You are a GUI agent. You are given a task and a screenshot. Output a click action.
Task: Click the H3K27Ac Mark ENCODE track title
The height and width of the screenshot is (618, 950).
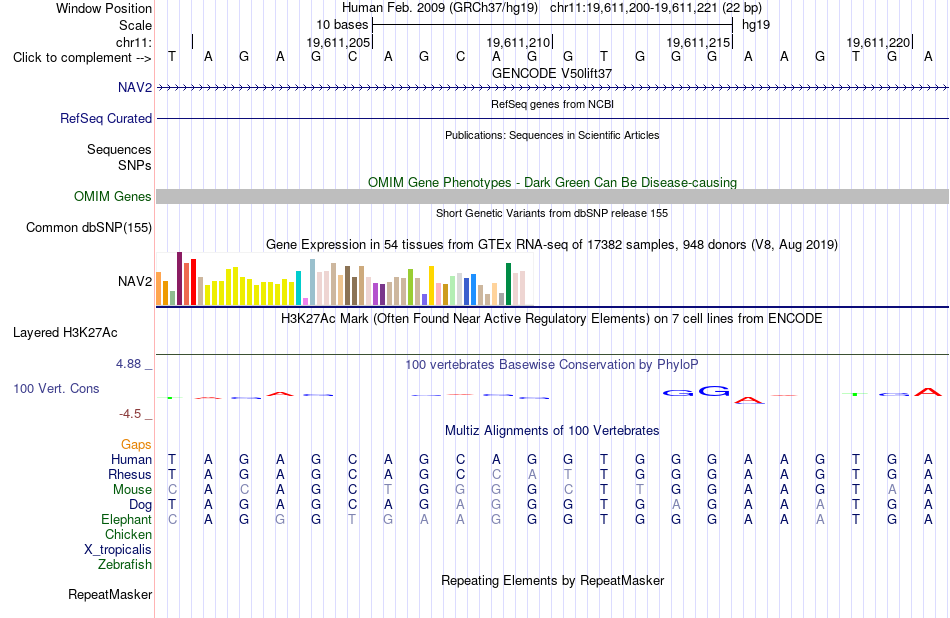pos(552,318)
